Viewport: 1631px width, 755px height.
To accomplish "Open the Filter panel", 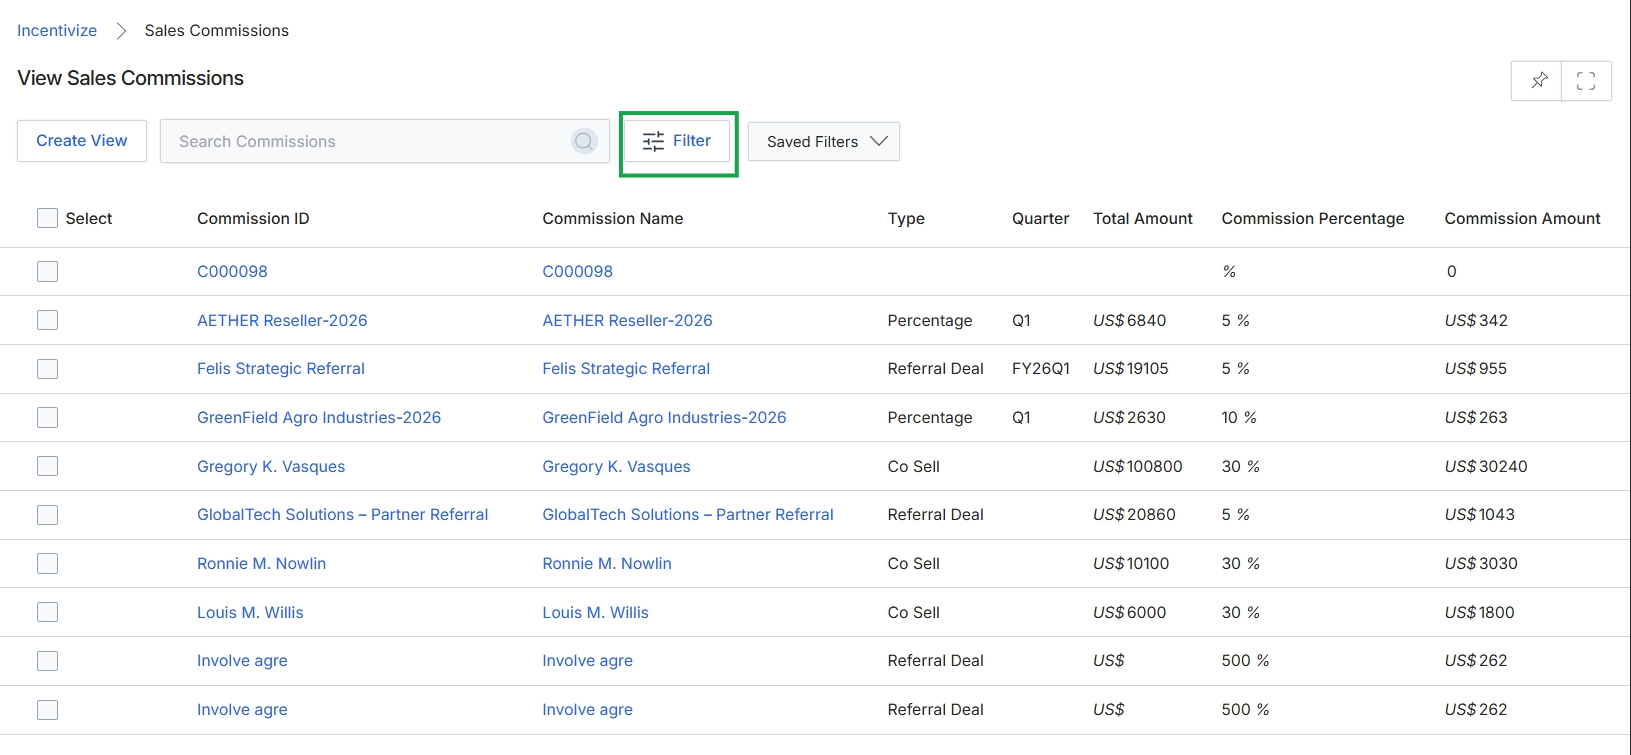I will tap(677, 141).
